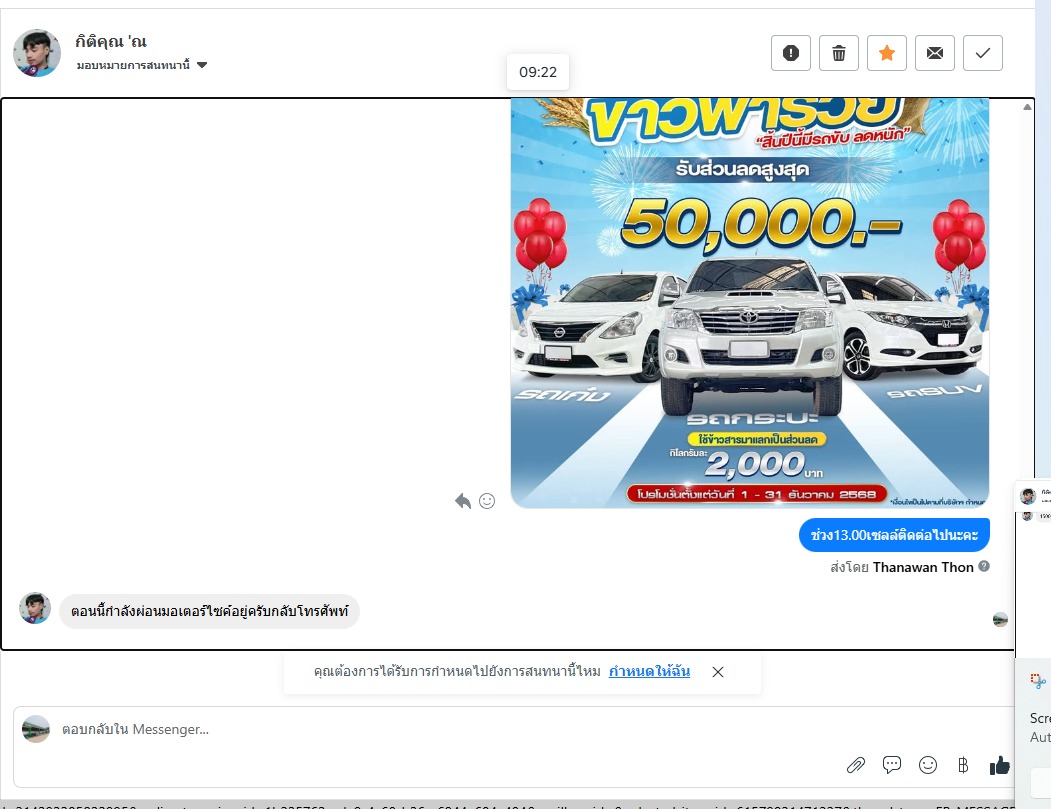Click customer avatar beside incoming message

(x=35, y=608)
